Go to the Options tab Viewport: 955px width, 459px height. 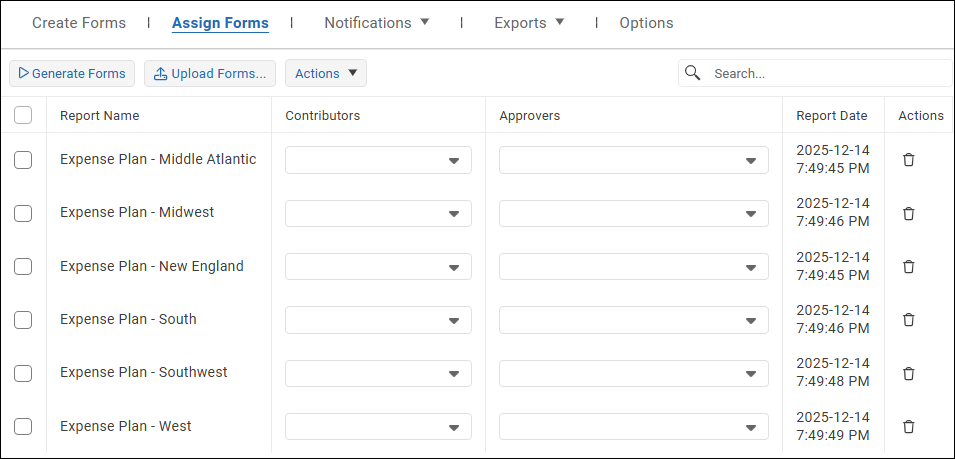[646, 23]
